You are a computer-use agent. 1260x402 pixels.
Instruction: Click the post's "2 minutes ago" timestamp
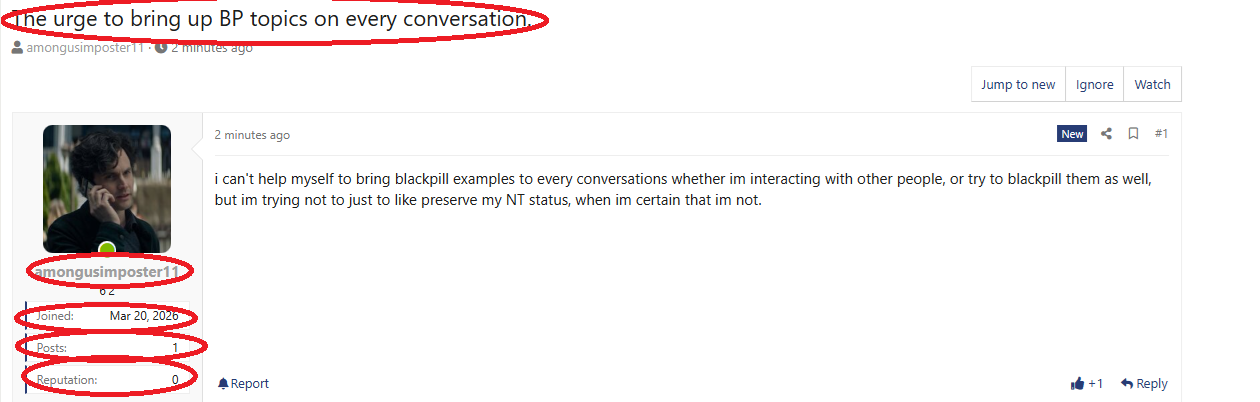(252, 135)
